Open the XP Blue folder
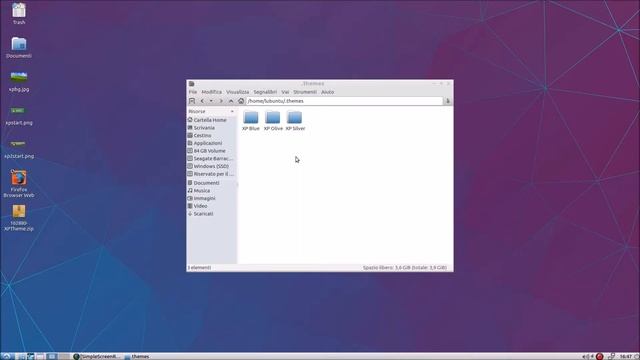This screenshot has width=640, height=360. [x=251, y=121]
